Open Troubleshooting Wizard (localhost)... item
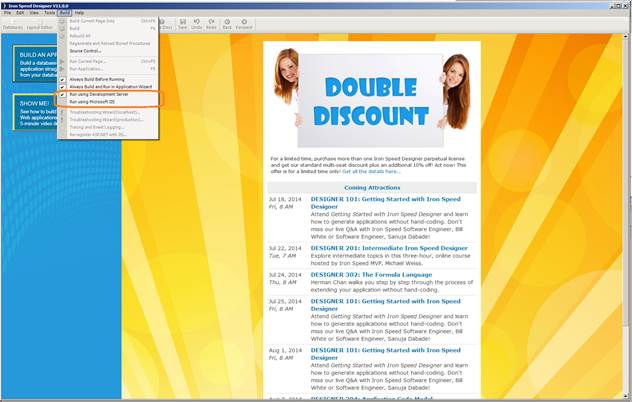 click(108, 112)
